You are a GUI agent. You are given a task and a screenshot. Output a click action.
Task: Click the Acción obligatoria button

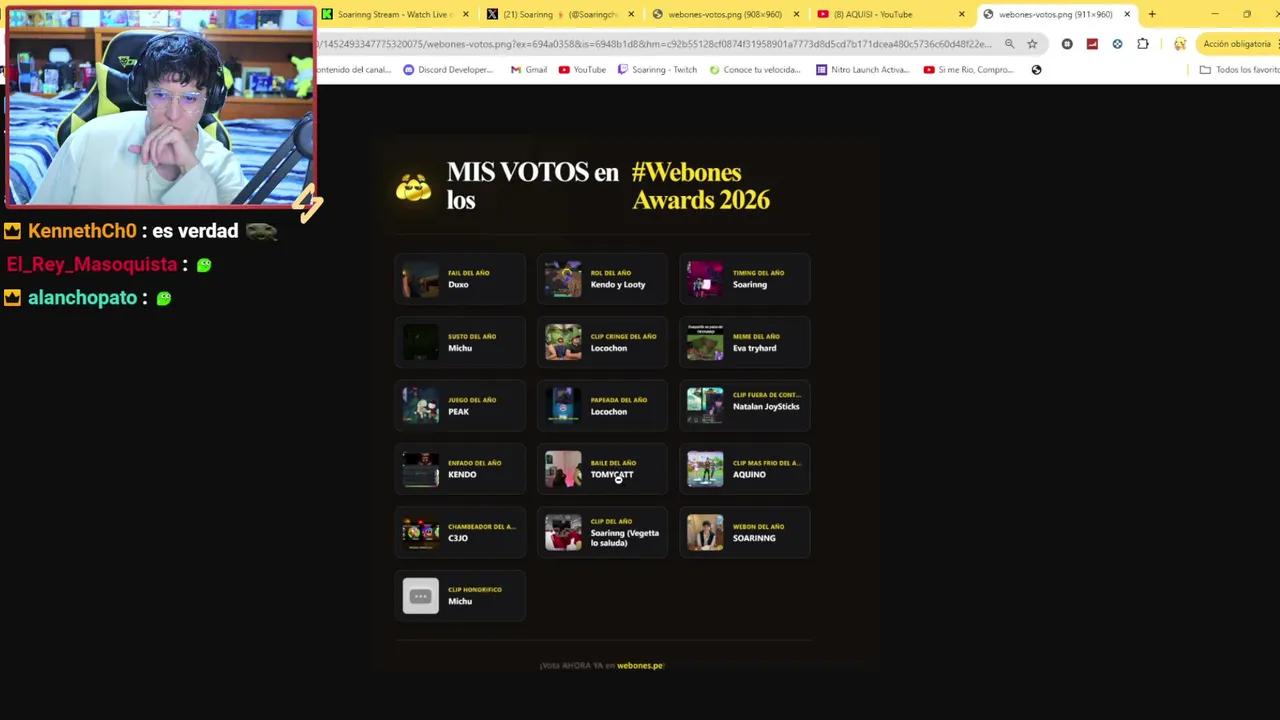[x=1237, y=44]
